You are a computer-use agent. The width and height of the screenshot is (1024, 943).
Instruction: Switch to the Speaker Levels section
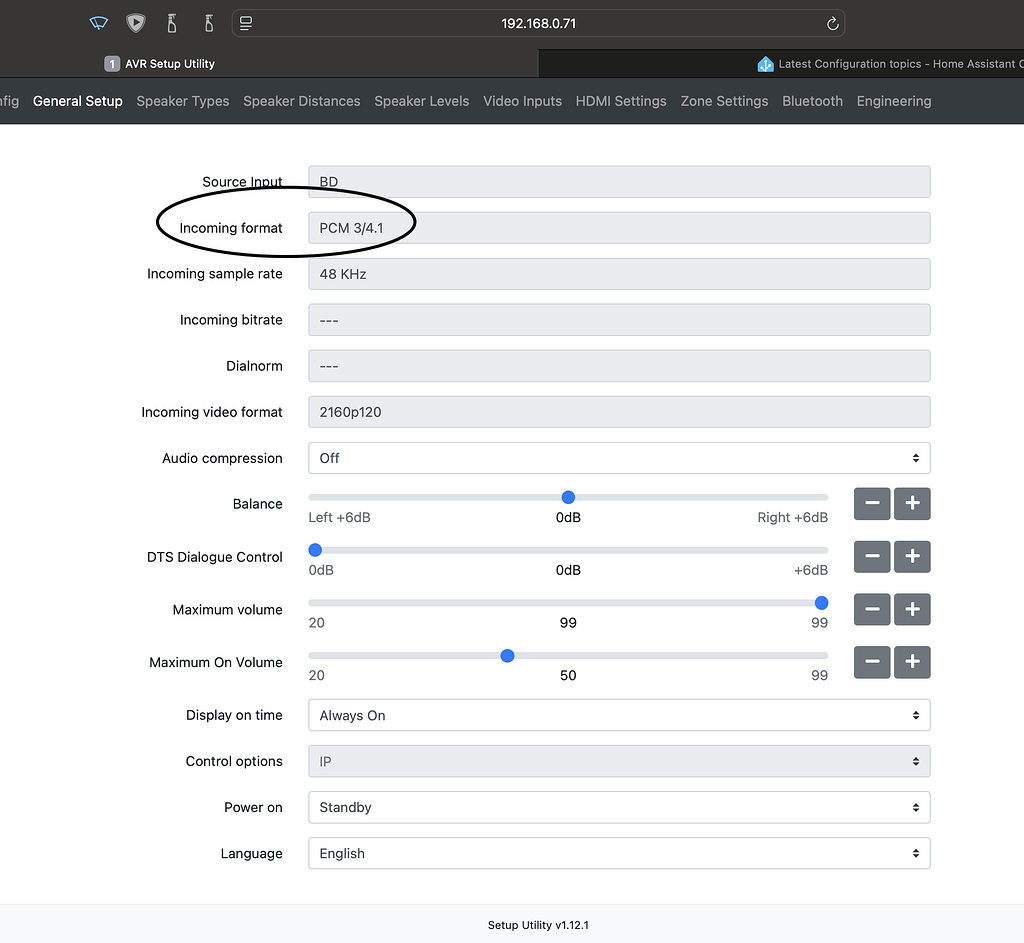(x=421, y=100)
